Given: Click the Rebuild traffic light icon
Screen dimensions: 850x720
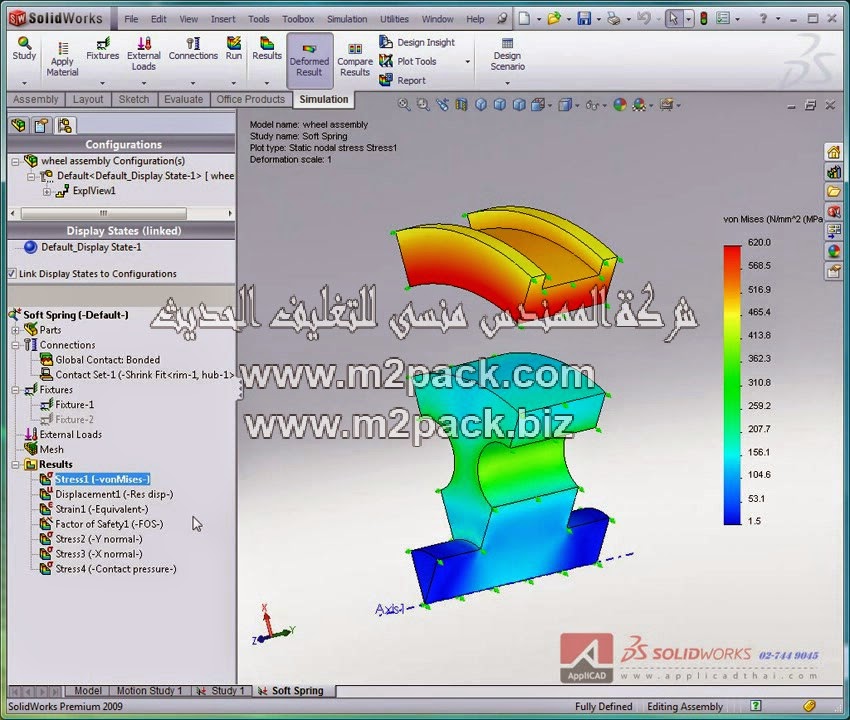Looking at the screenshot, I should pyautogui.click(x=704, y=19).
